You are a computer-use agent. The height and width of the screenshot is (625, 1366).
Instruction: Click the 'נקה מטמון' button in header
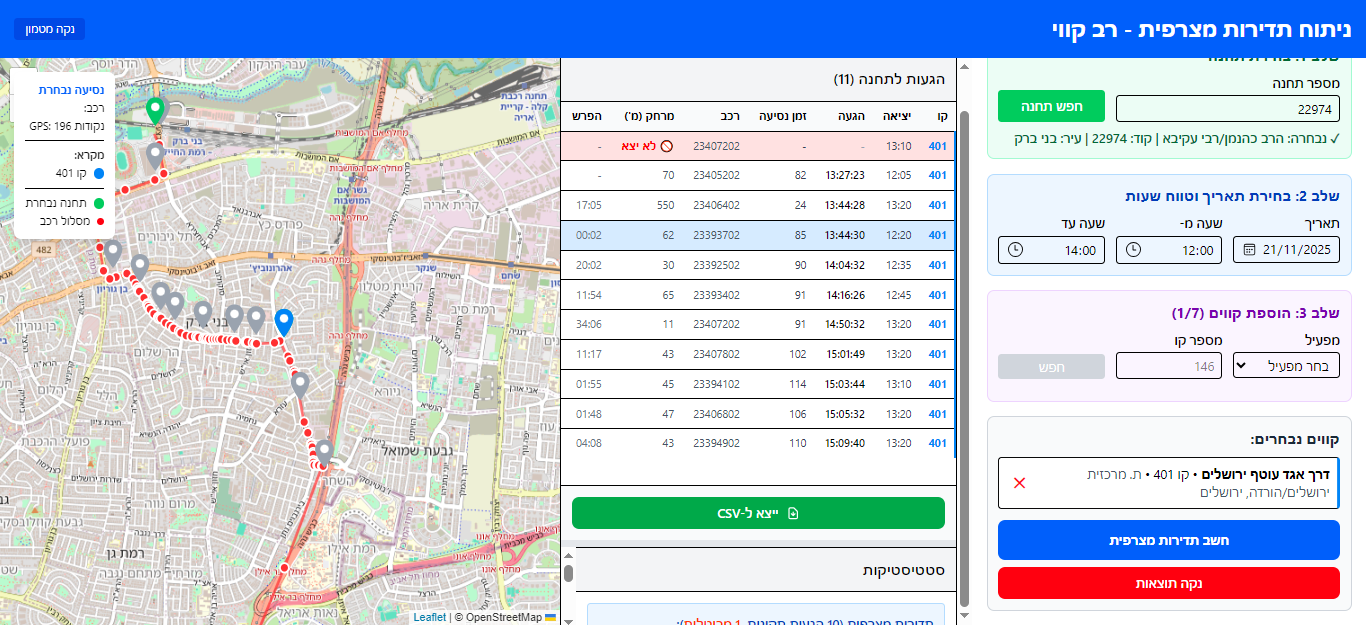50,29
